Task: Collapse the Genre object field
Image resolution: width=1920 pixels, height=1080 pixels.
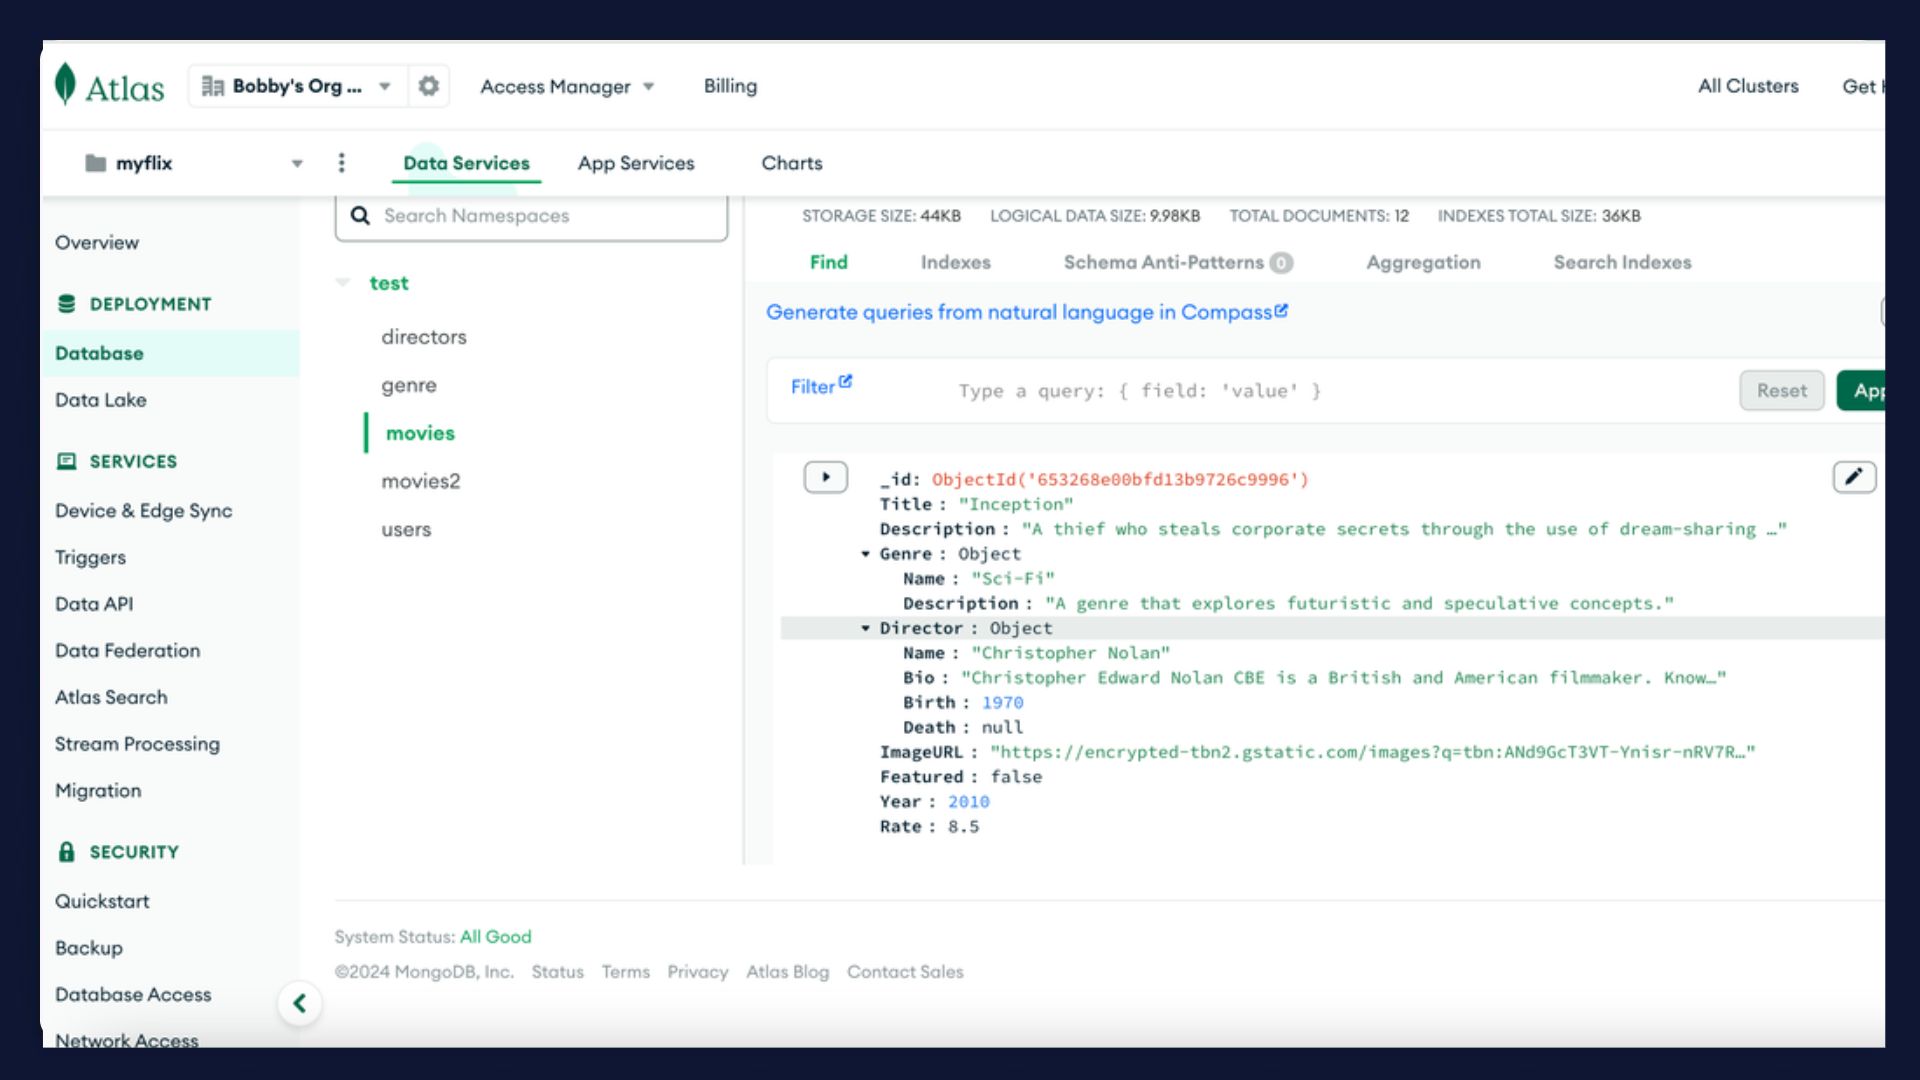Action: click(x=866, y=554)
